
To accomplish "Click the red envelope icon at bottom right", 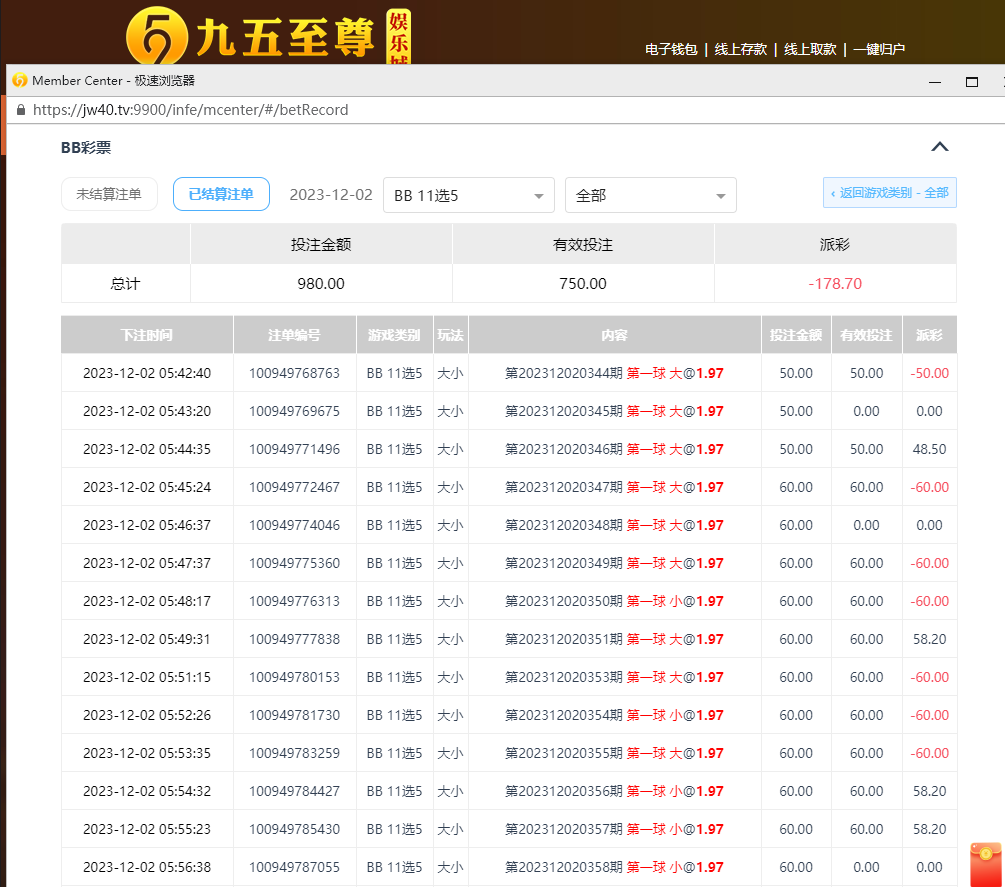I will [985, 864].
